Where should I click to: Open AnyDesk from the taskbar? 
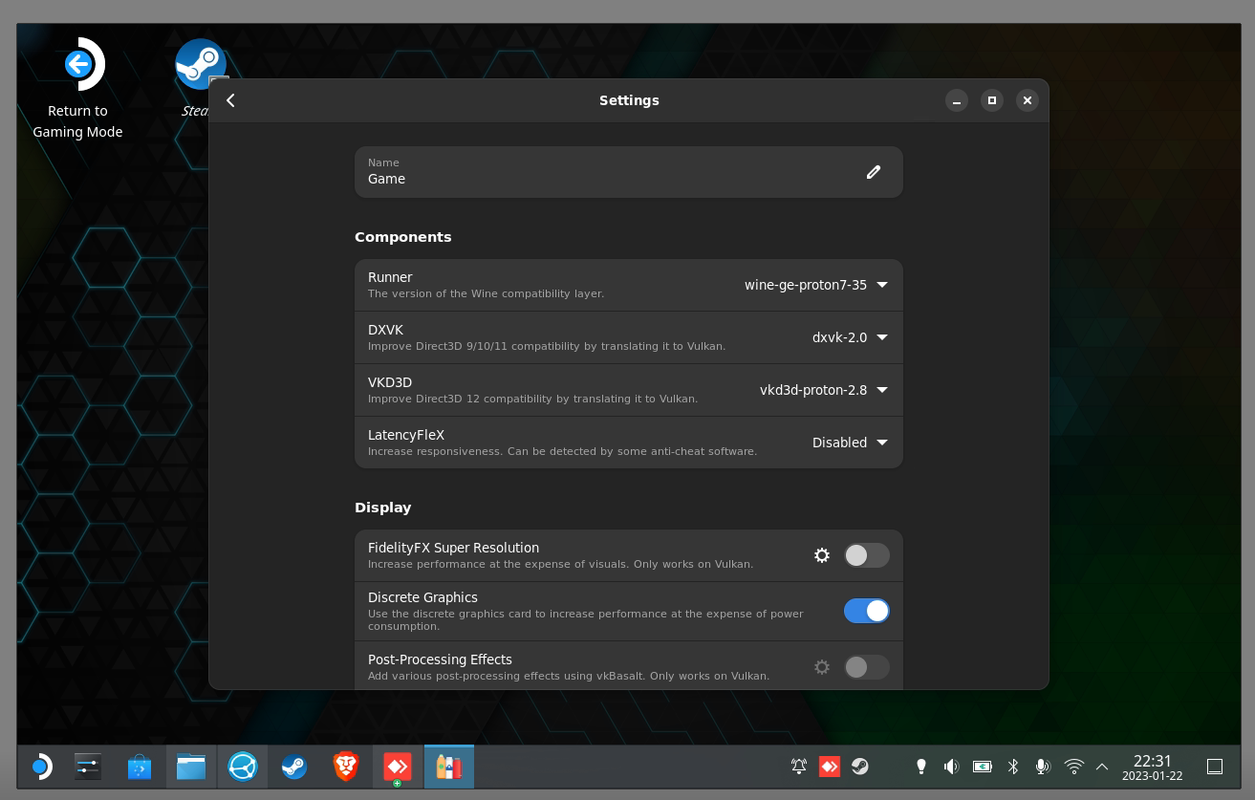[397, 767]
